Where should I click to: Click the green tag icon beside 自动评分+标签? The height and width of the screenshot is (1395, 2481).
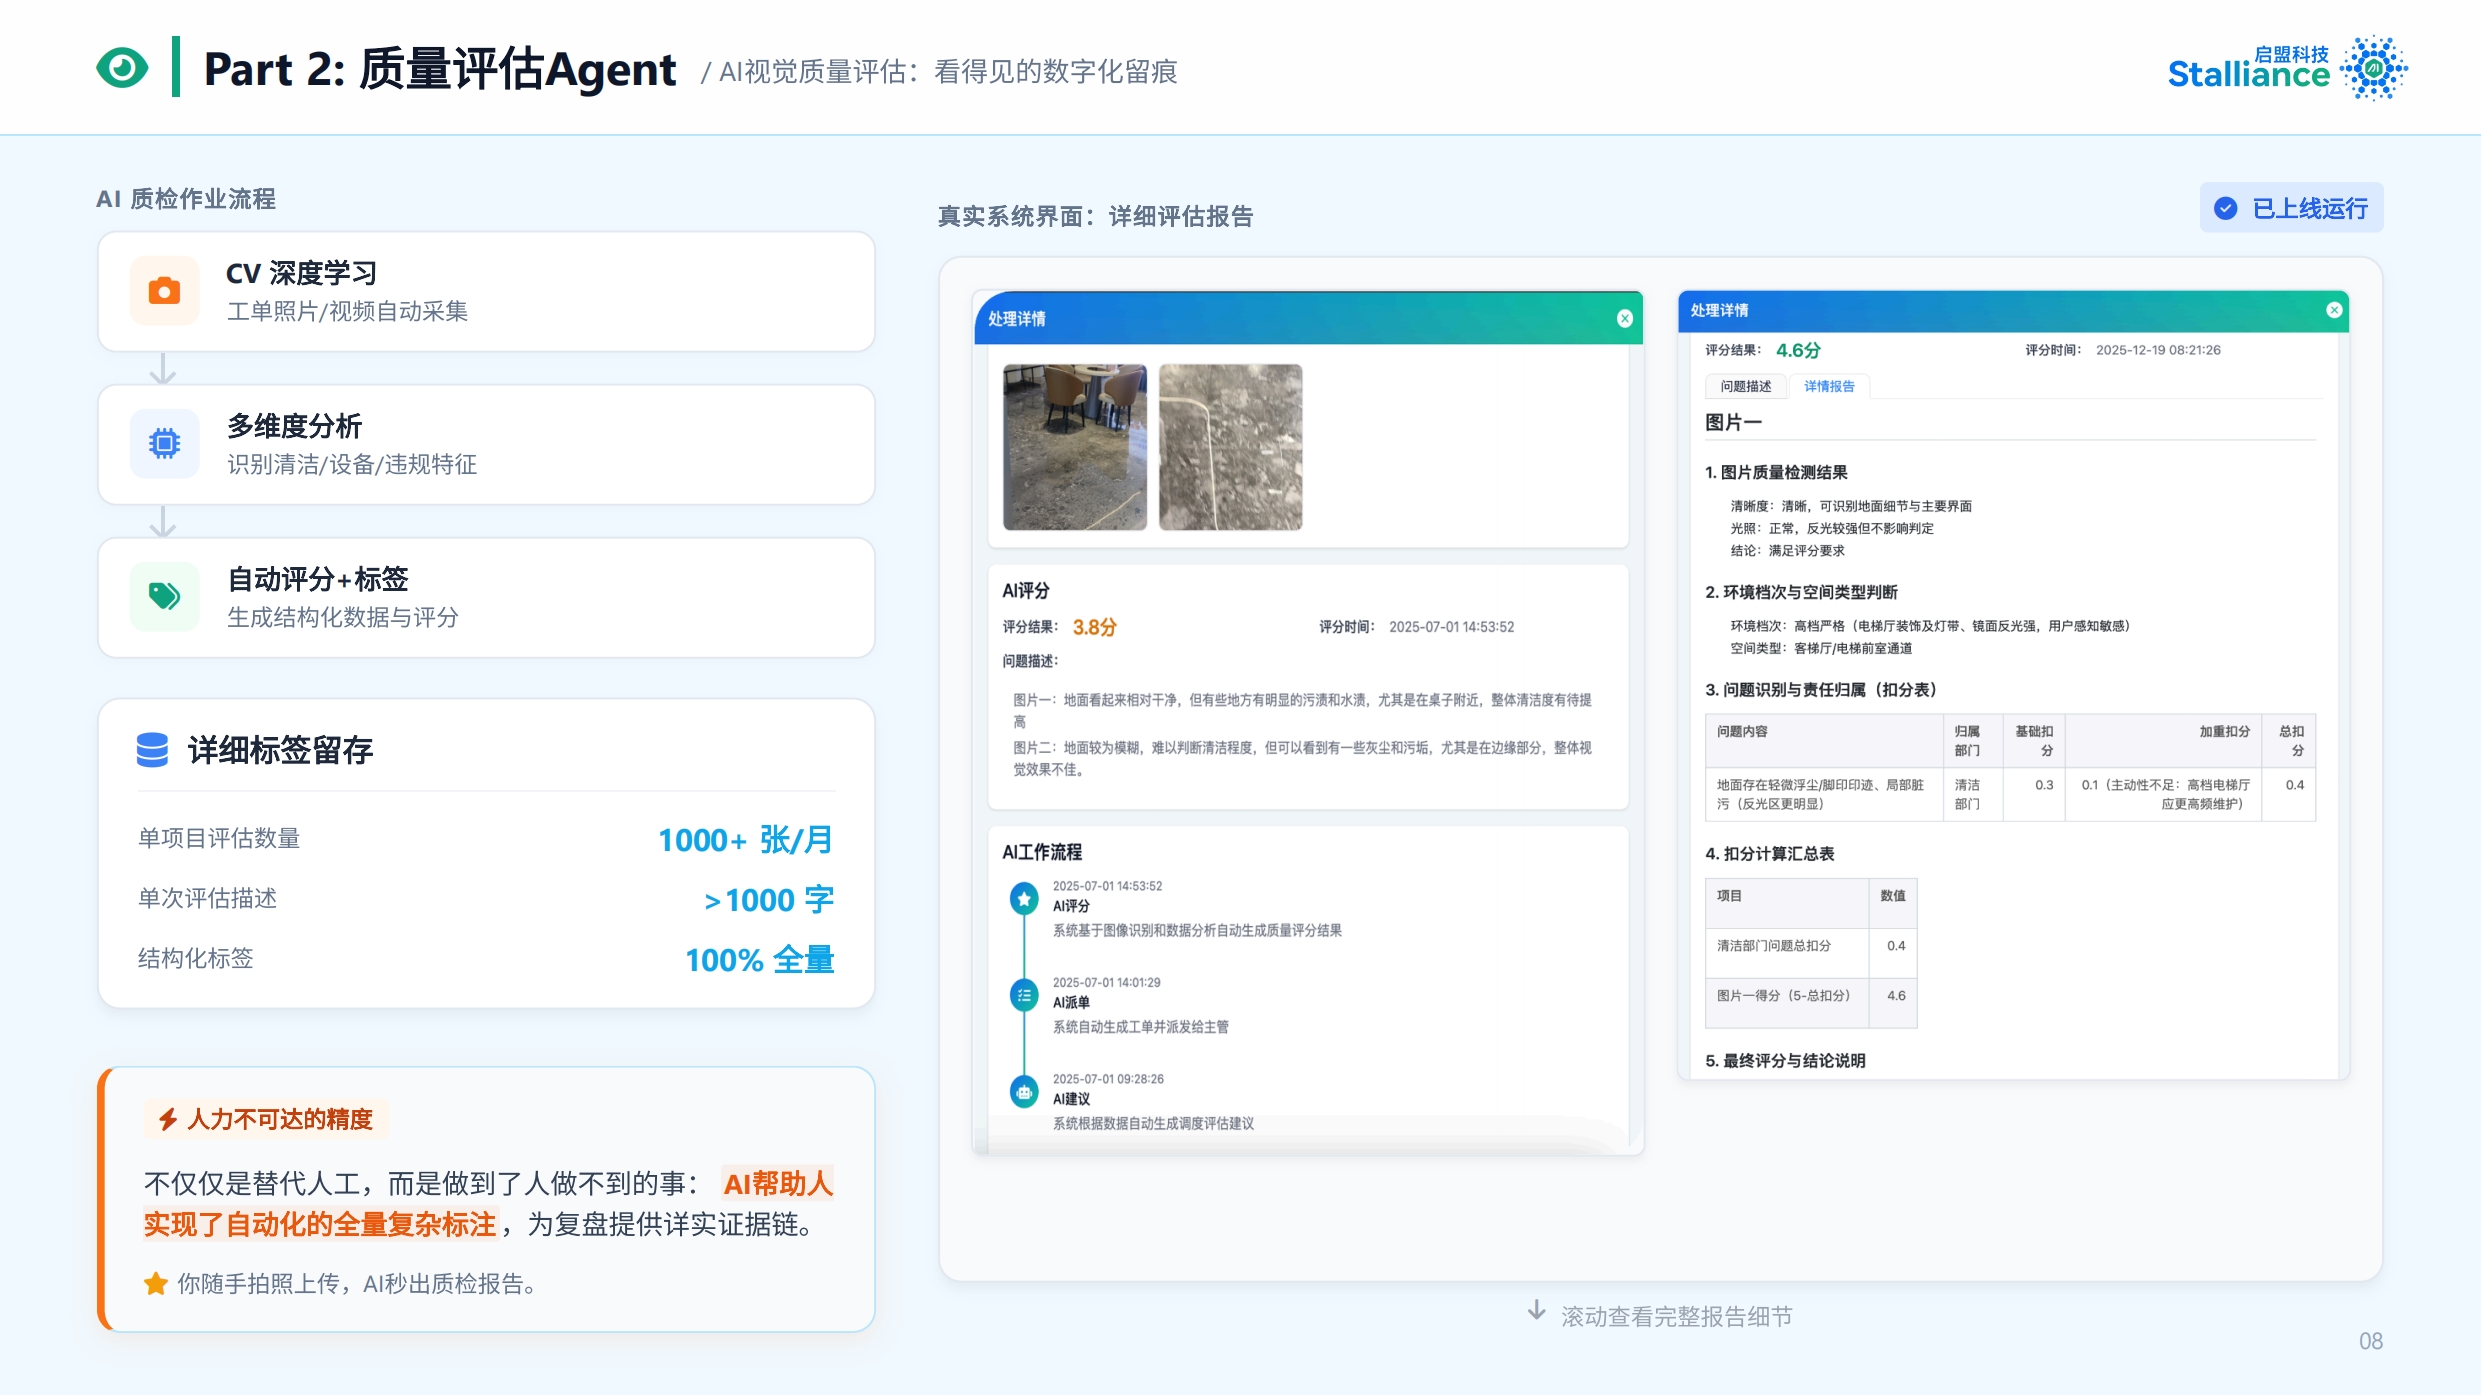click(x=164, y=597)
